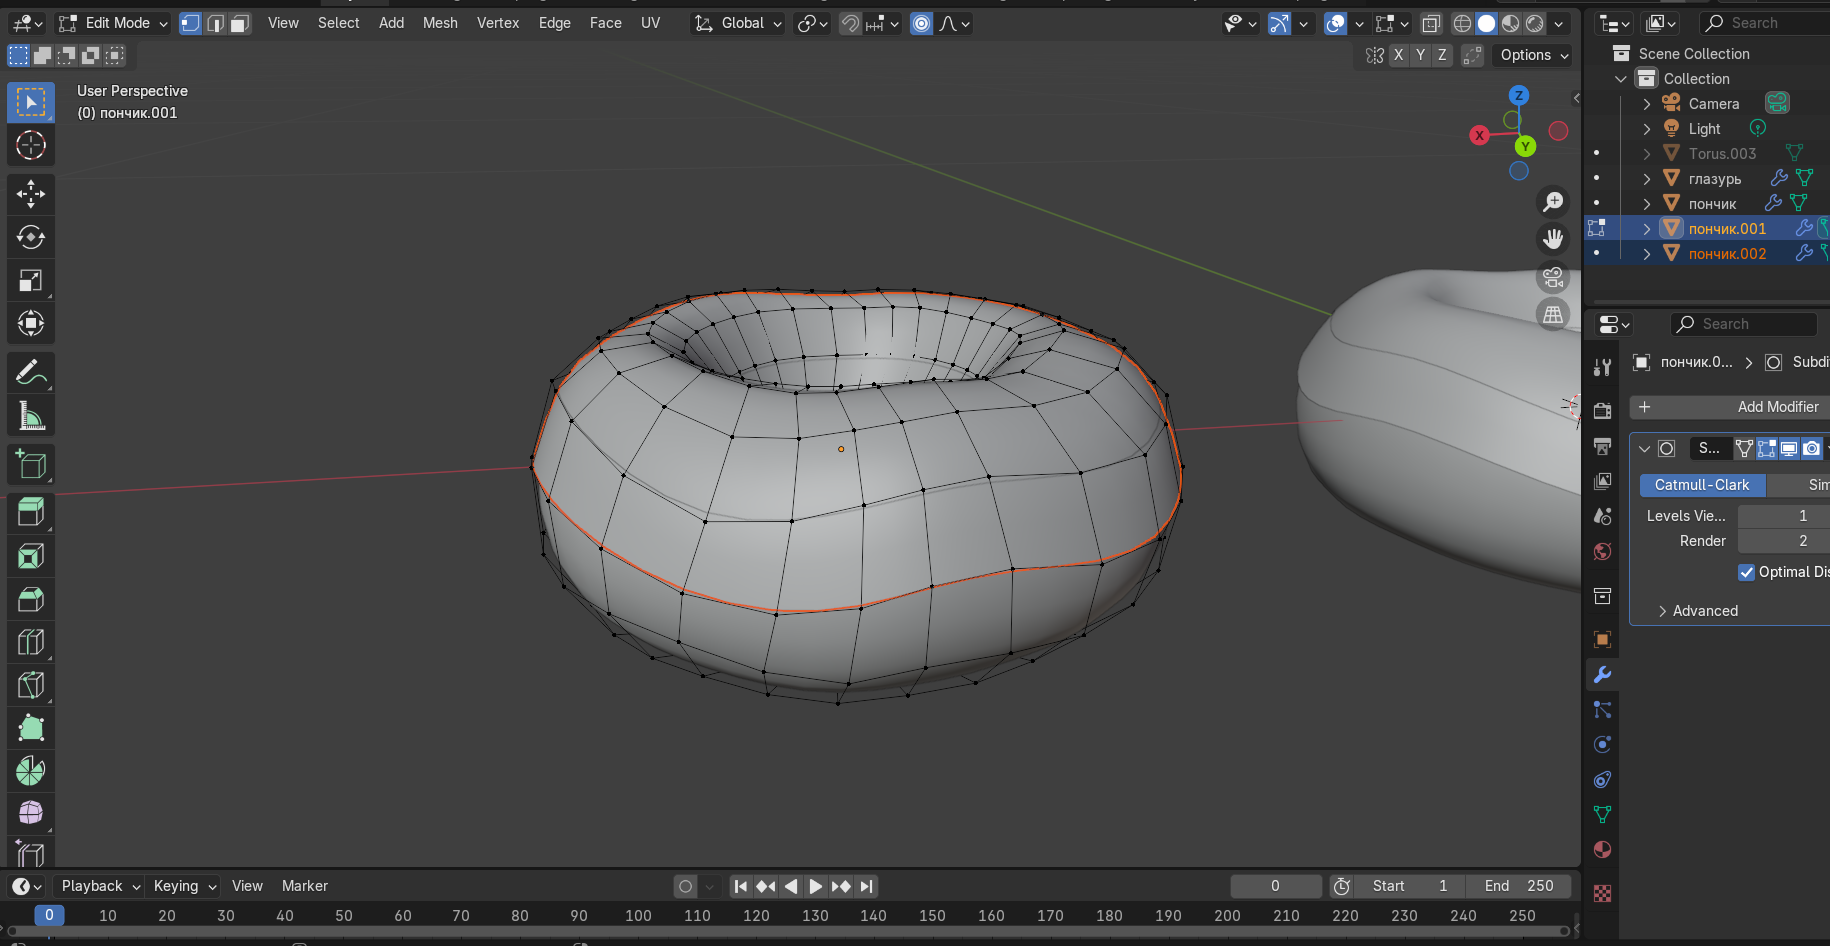Open the UV menu

650,23
